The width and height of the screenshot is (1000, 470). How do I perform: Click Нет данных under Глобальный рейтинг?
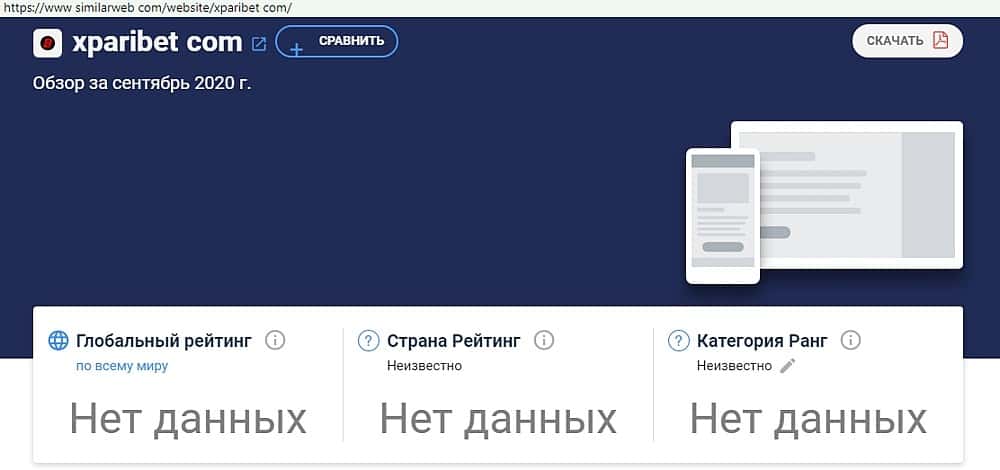click(x=188, y=419)
